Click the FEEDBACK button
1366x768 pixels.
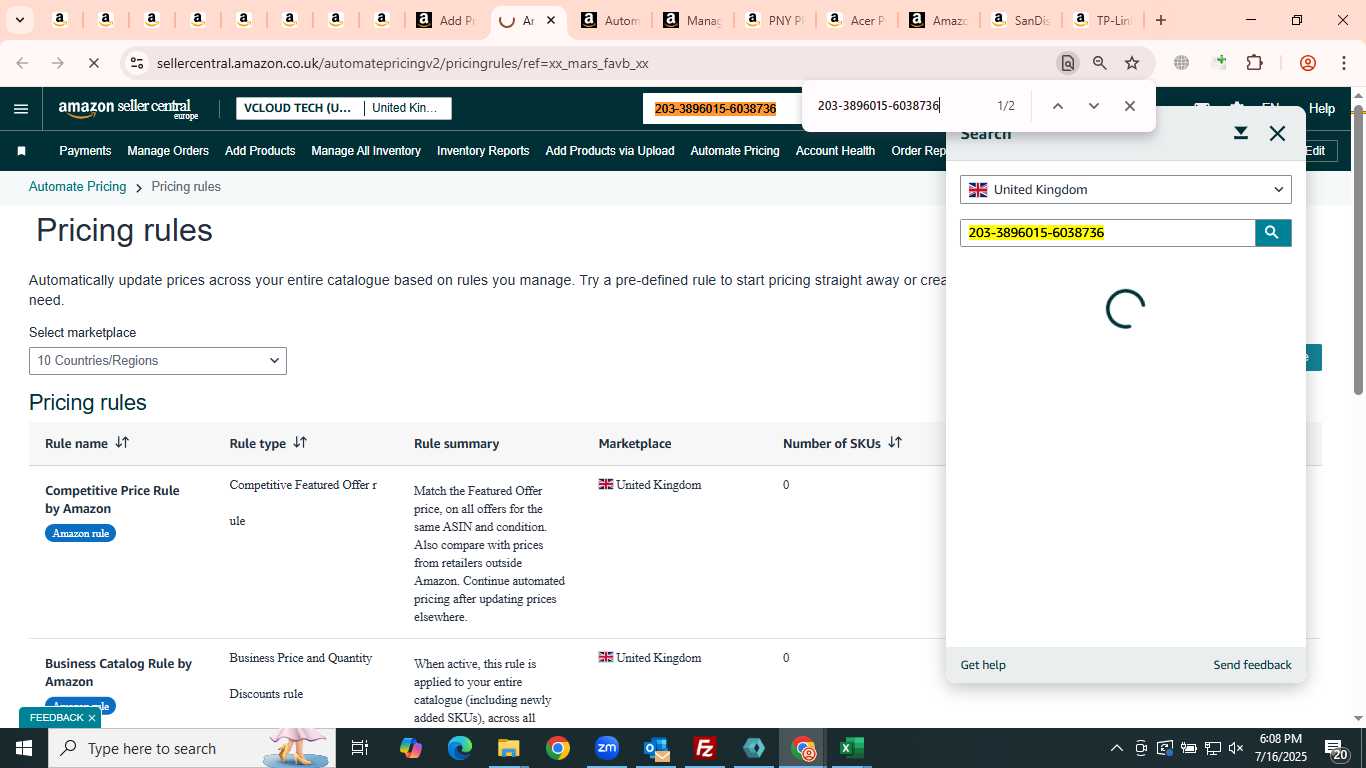click(x=57, y=718)
